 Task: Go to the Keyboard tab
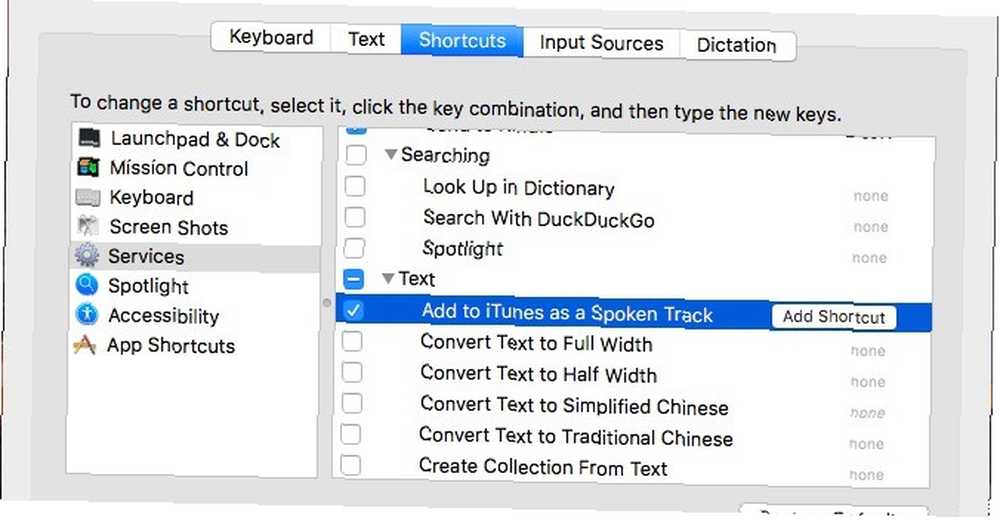coord(271,37)
